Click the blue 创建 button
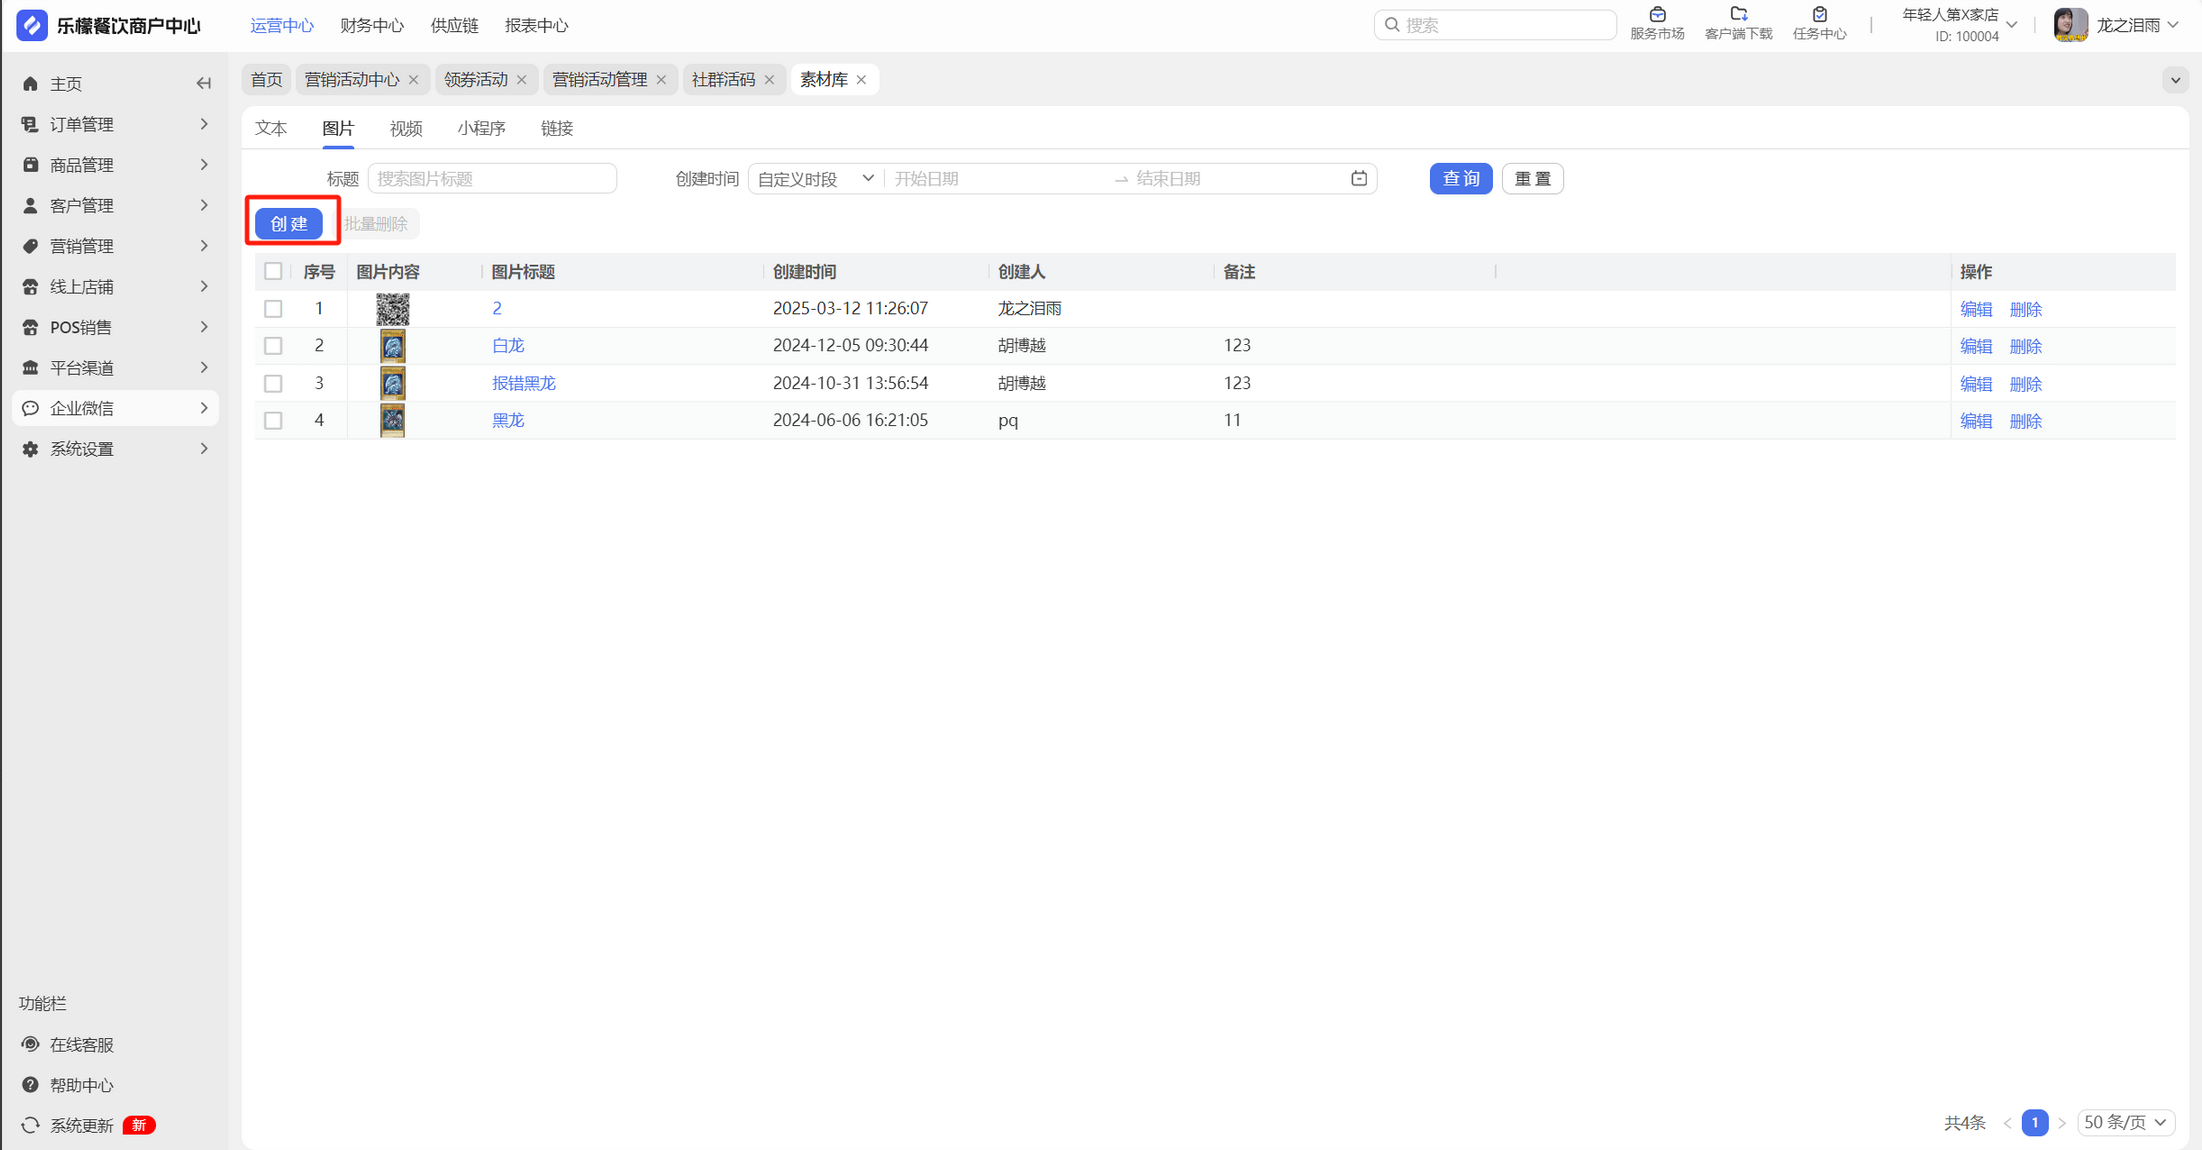This screenshot has width=2202, height=1150. (x=289, y=224)
